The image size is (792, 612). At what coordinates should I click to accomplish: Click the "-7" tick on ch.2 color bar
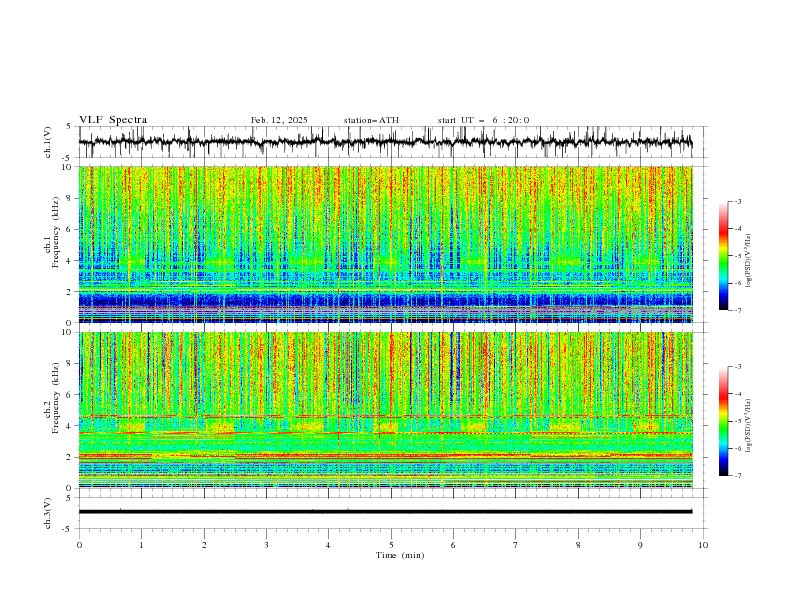coord(737,476)
